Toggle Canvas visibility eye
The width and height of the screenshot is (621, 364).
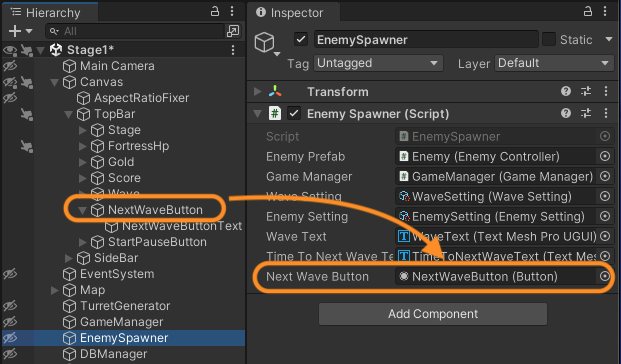[10, 82]
